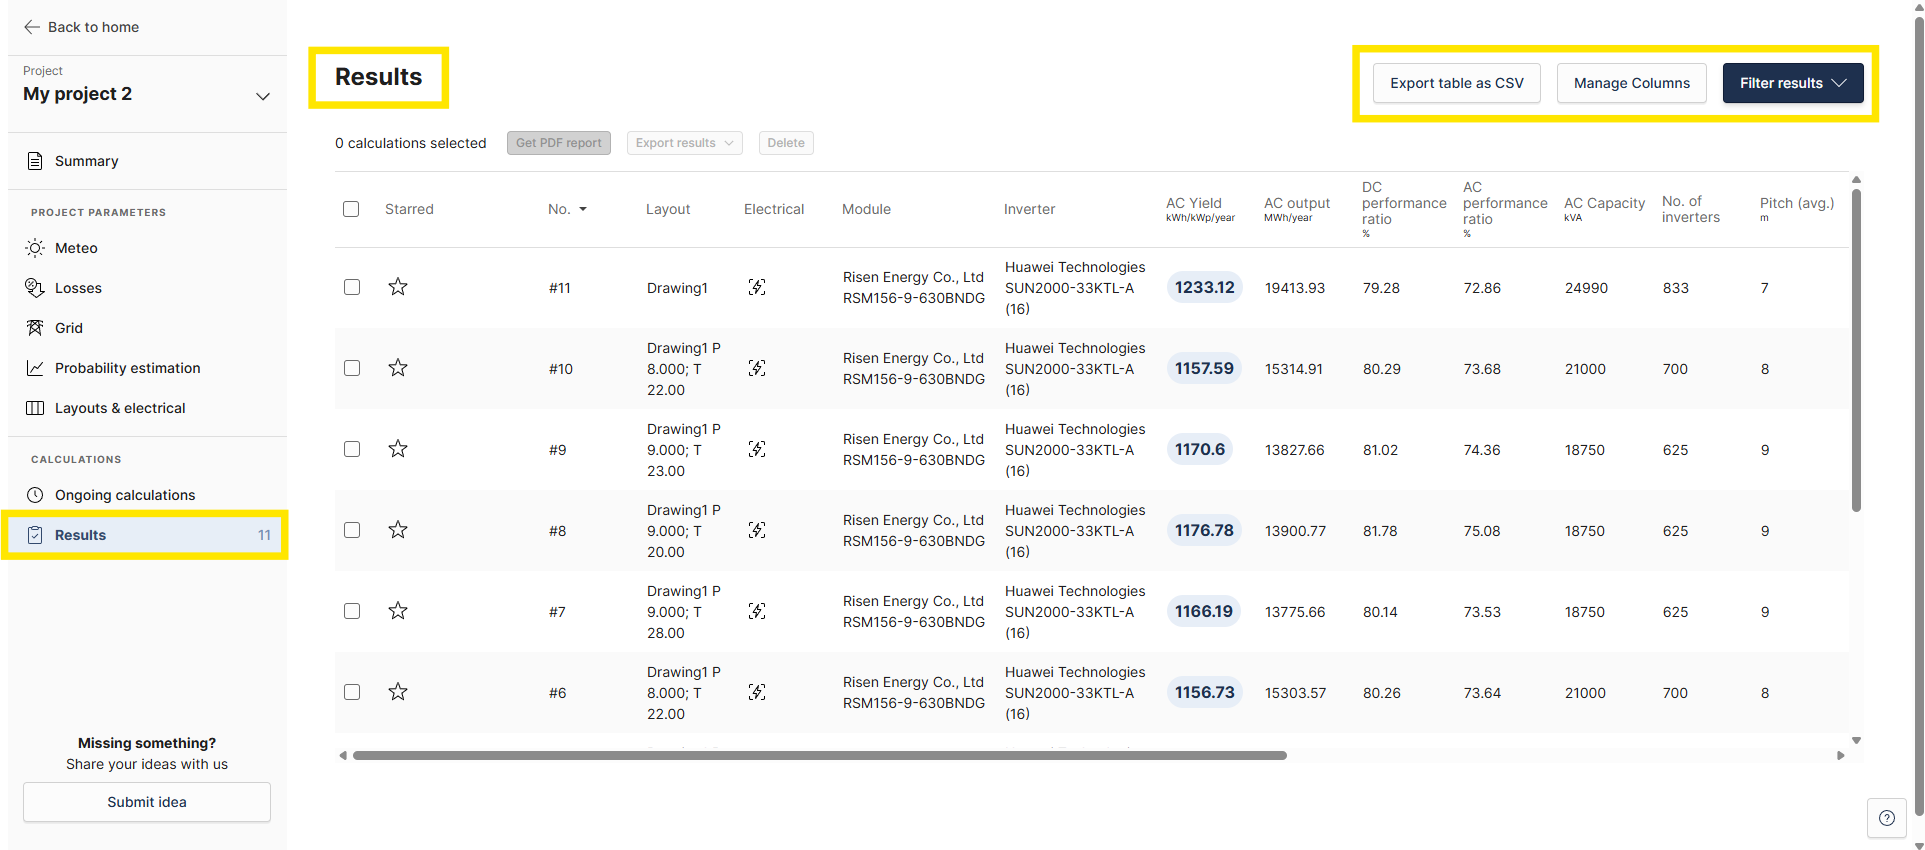Screen dimensions: 1925x850
Task: Star calculation #7
Action: [398, 611]
